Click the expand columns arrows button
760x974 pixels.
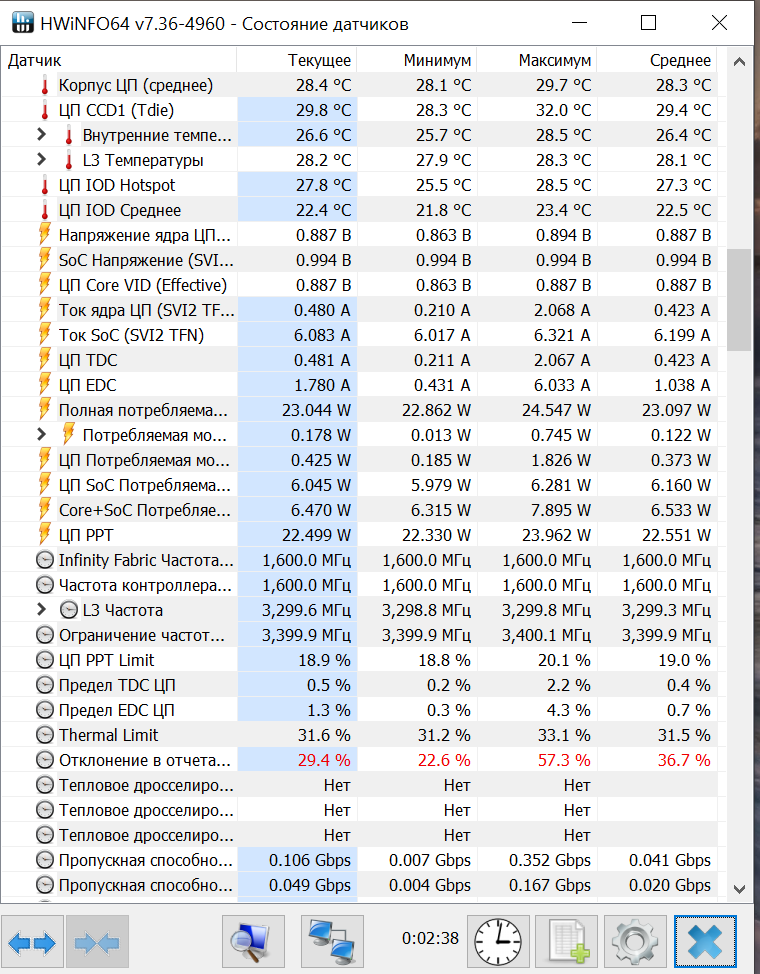tap(33, 941)
